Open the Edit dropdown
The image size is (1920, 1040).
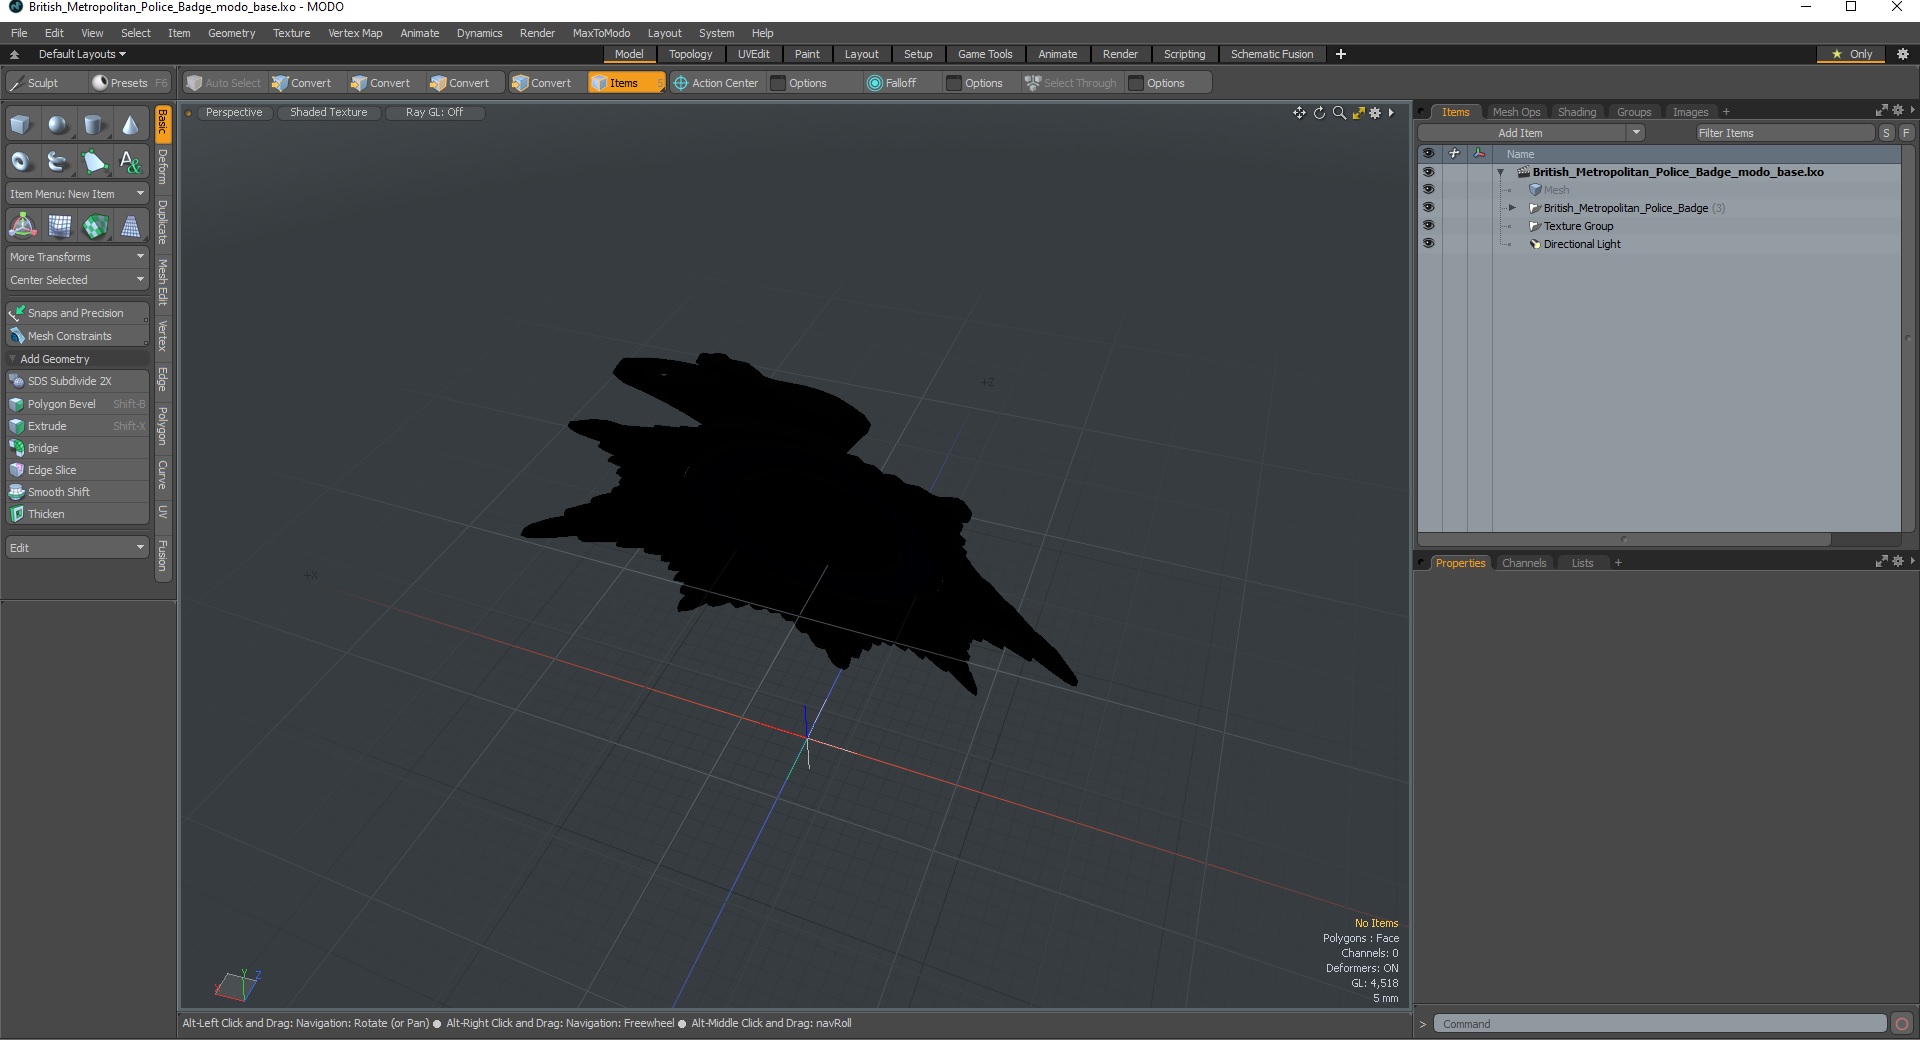pyautogui.click(x=78, y=548)
